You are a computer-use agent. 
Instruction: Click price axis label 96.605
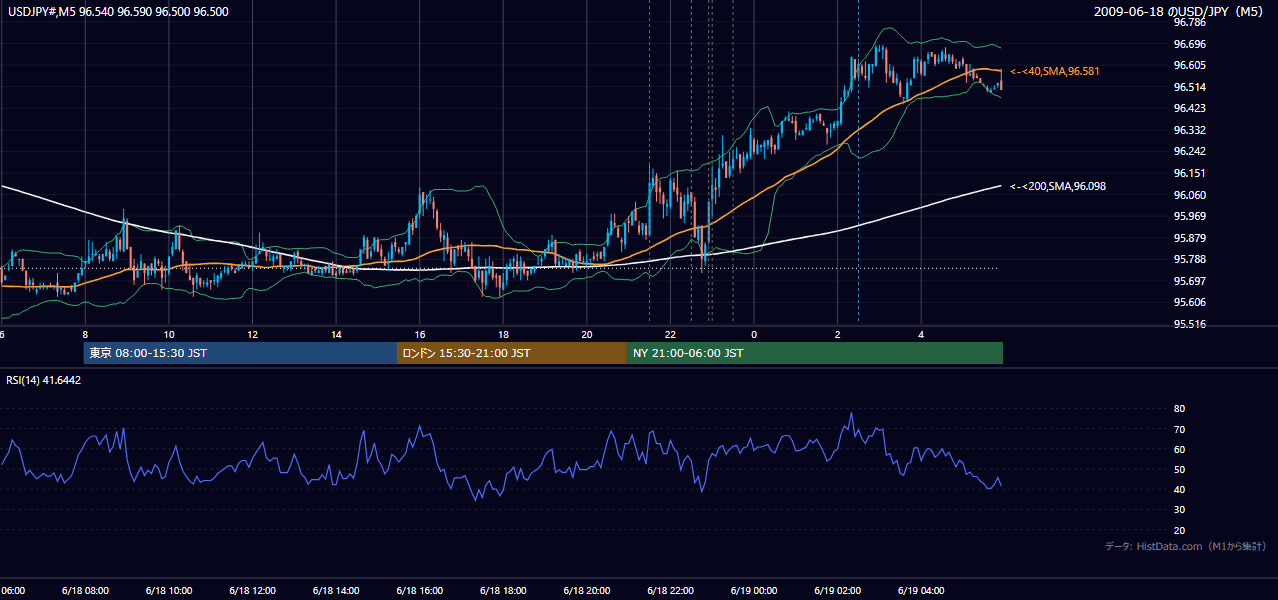(1189, 65)
